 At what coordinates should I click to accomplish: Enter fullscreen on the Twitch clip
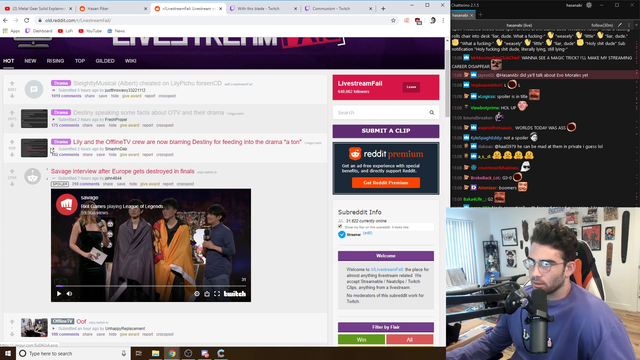(x=217, y=293)
